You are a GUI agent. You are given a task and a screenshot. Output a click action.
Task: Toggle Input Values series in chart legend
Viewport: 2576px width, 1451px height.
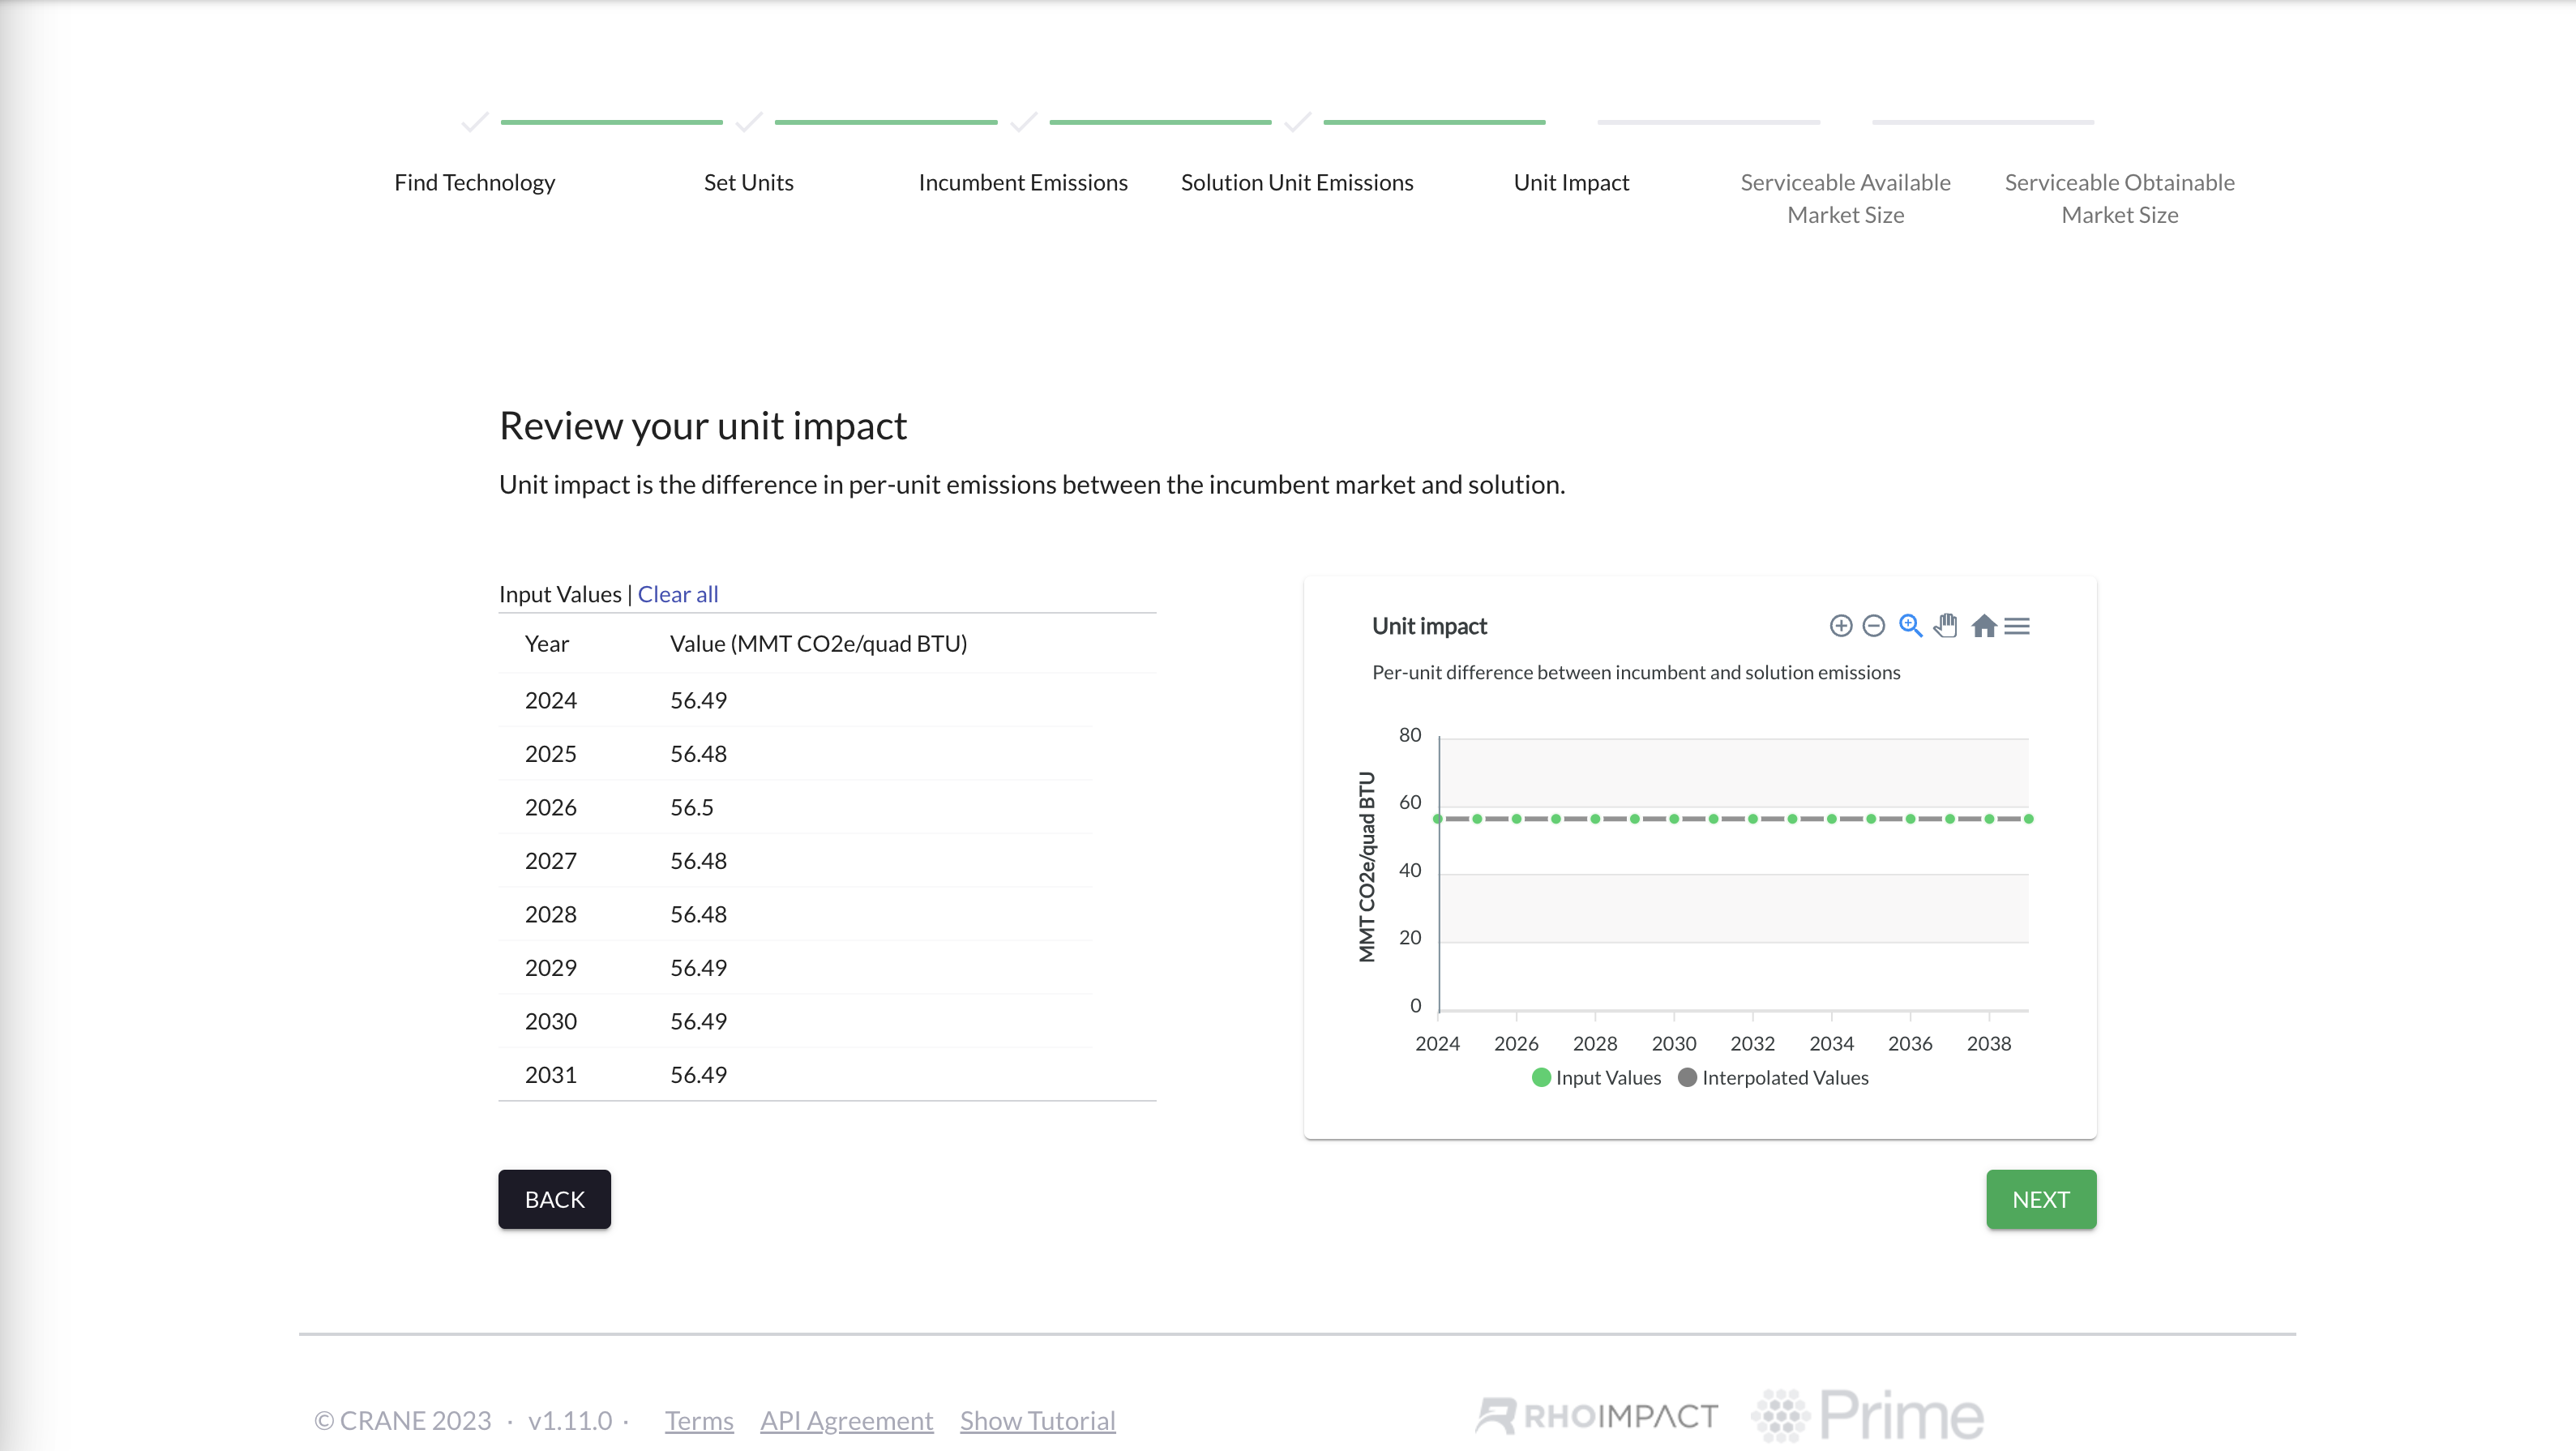[x=1596, y=1077]
